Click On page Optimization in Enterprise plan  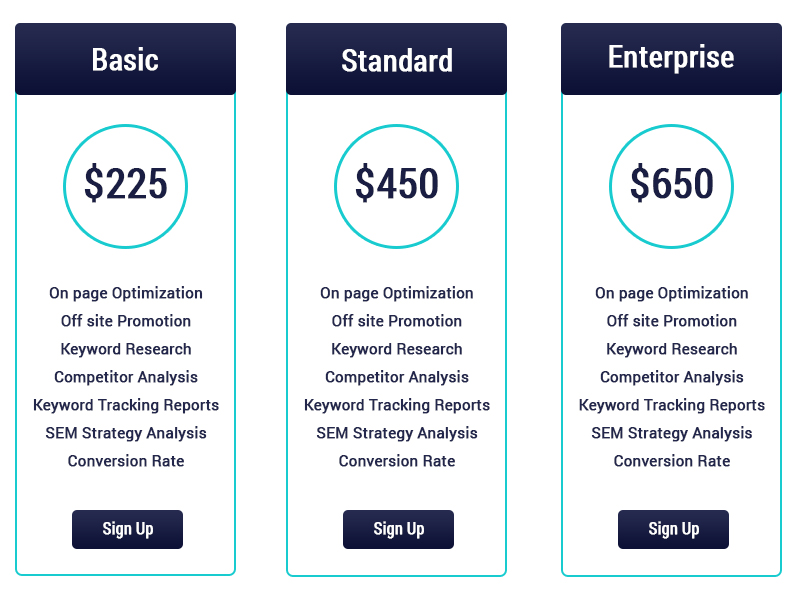[x=671, y=293]
